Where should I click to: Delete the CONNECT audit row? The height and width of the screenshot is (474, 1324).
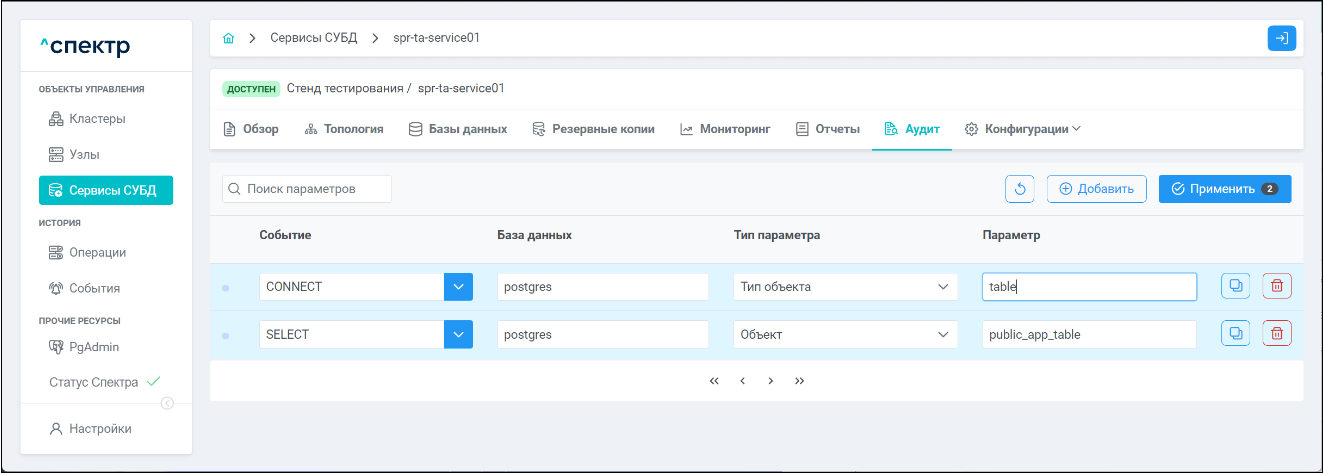1277,286
